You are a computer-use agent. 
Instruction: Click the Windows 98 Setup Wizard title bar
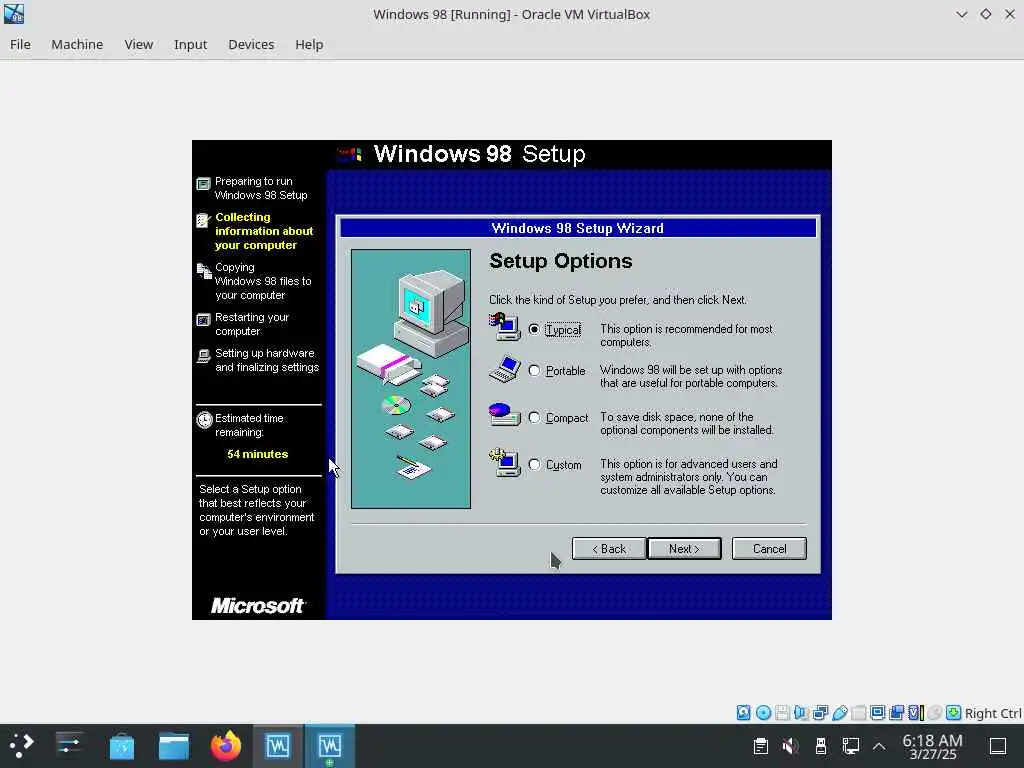(578, 228)
